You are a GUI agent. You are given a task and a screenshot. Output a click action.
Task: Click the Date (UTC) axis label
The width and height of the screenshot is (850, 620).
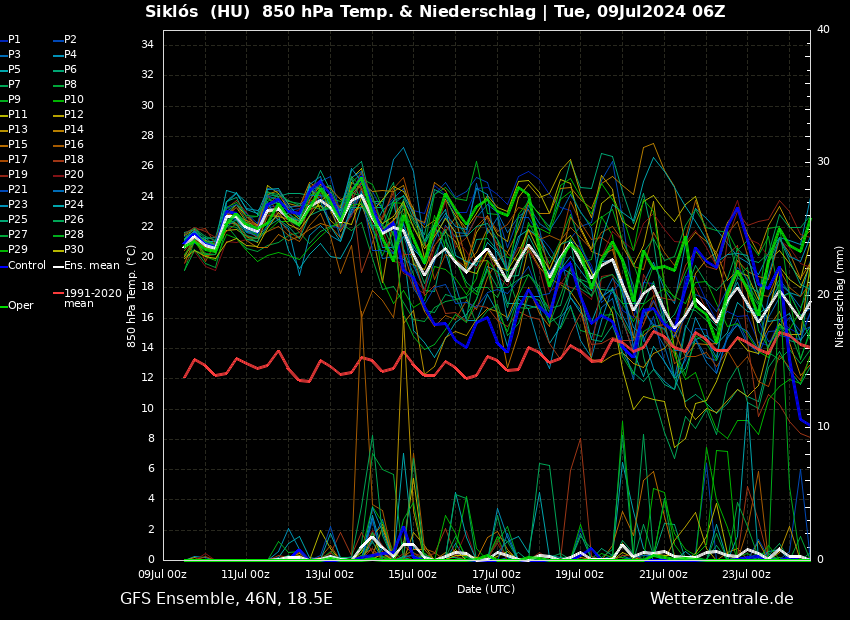tap(486, 590)
